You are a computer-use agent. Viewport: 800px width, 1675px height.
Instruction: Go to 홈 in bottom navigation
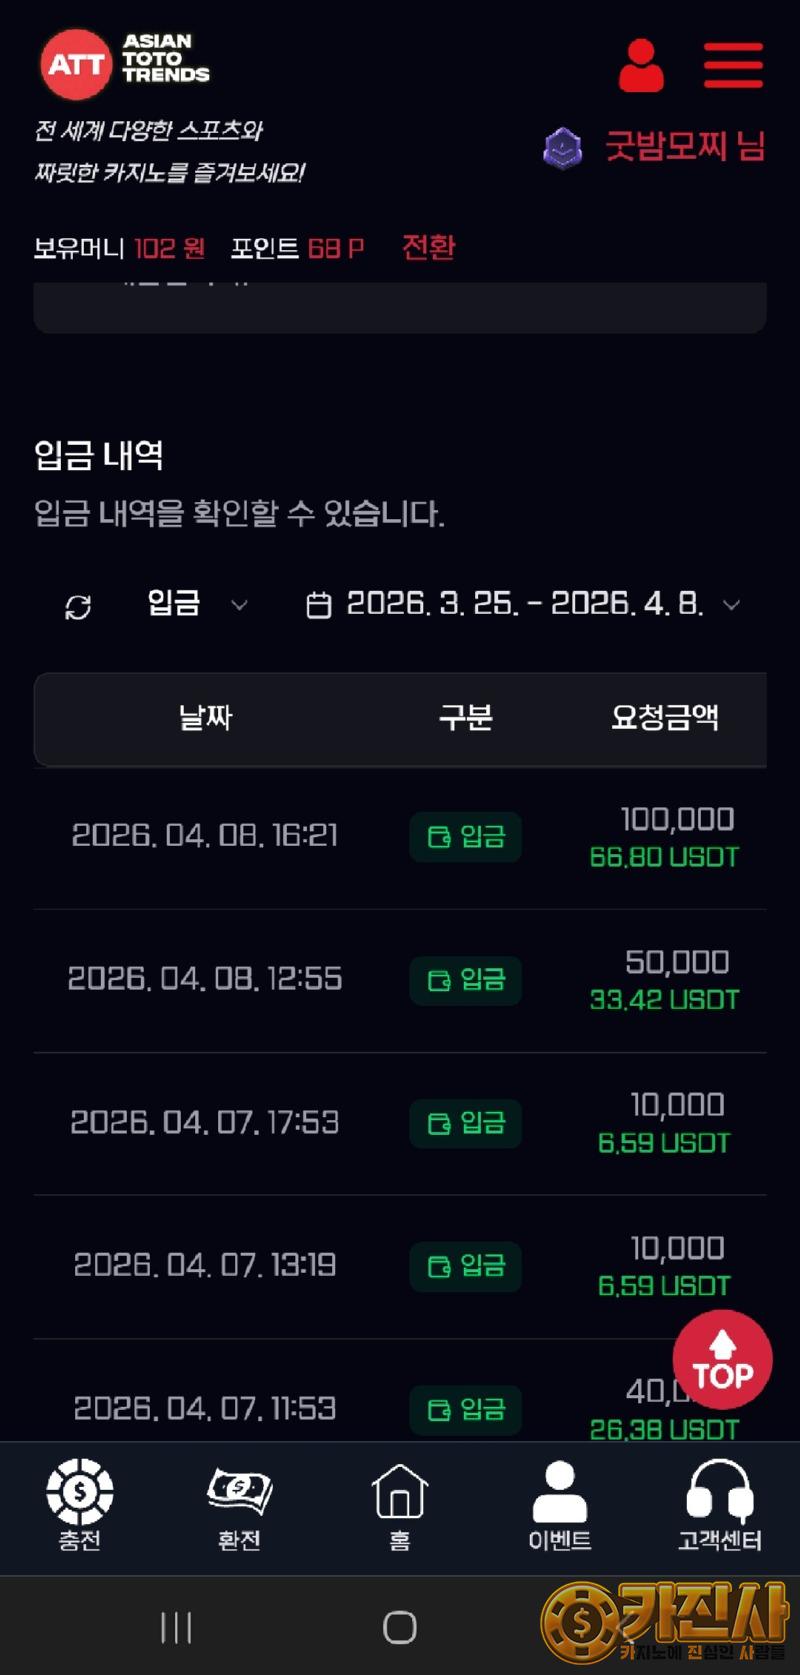[400, 1505]
